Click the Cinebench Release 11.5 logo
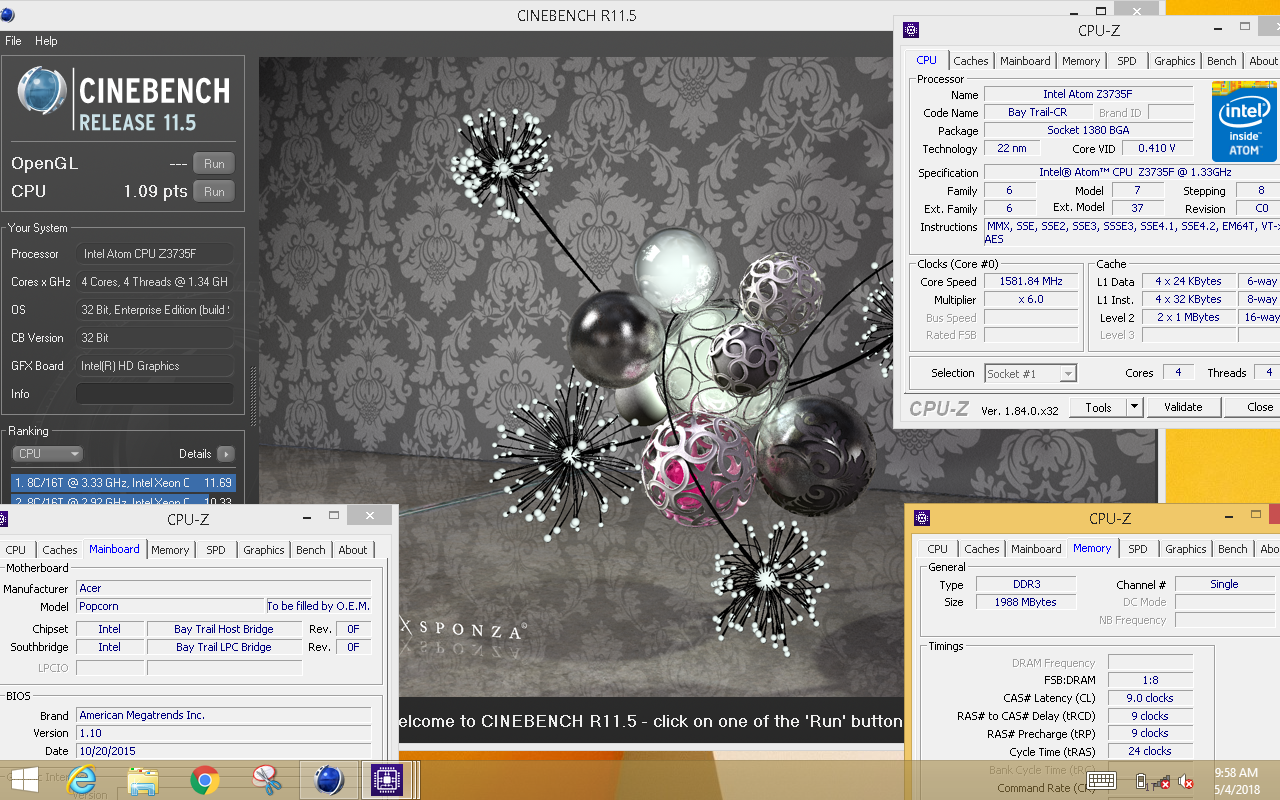The height and width of the screenshot is (800, 1280). (x=124, y=99)
